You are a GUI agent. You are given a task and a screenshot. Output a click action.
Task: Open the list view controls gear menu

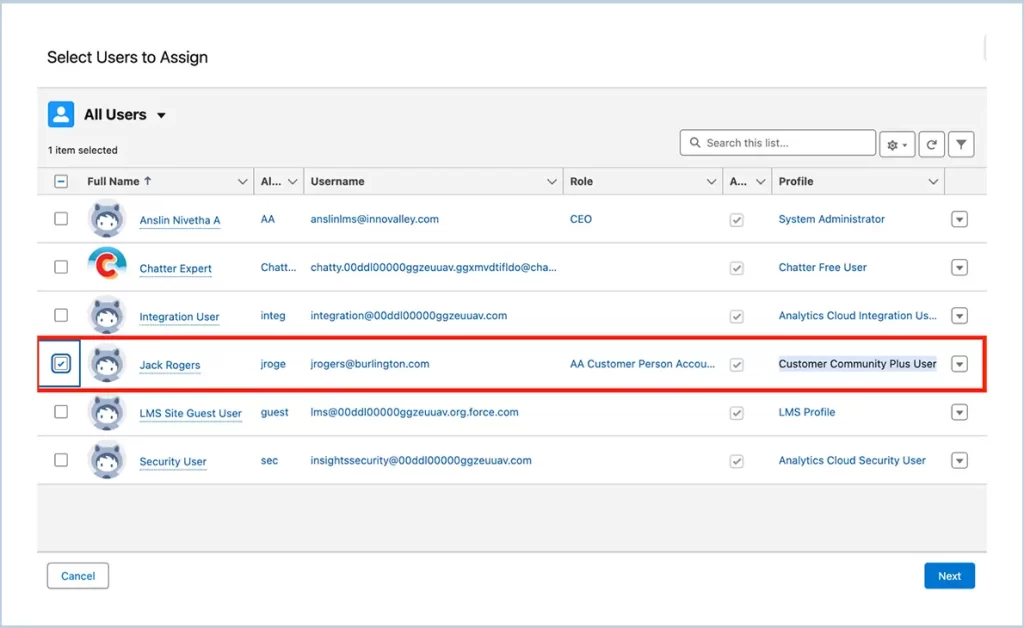(897, 144)
